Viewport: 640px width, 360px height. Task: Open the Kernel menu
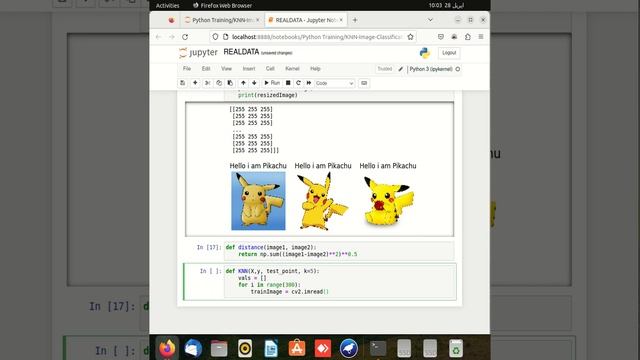tap(292, 69)
